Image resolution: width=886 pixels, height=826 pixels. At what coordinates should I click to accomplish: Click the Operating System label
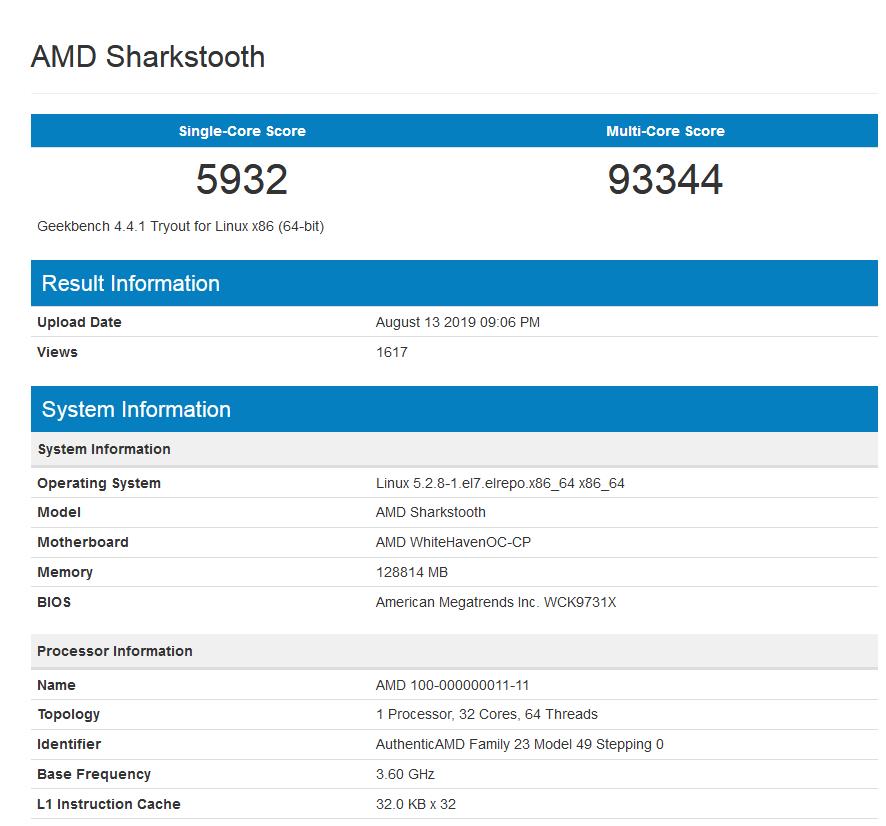99,483
